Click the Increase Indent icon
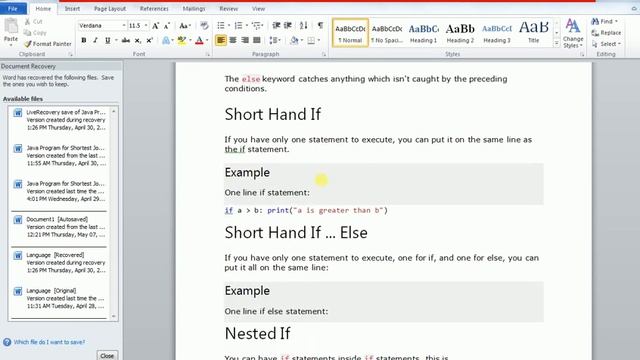The image size is (640, 360). [288, 26]
